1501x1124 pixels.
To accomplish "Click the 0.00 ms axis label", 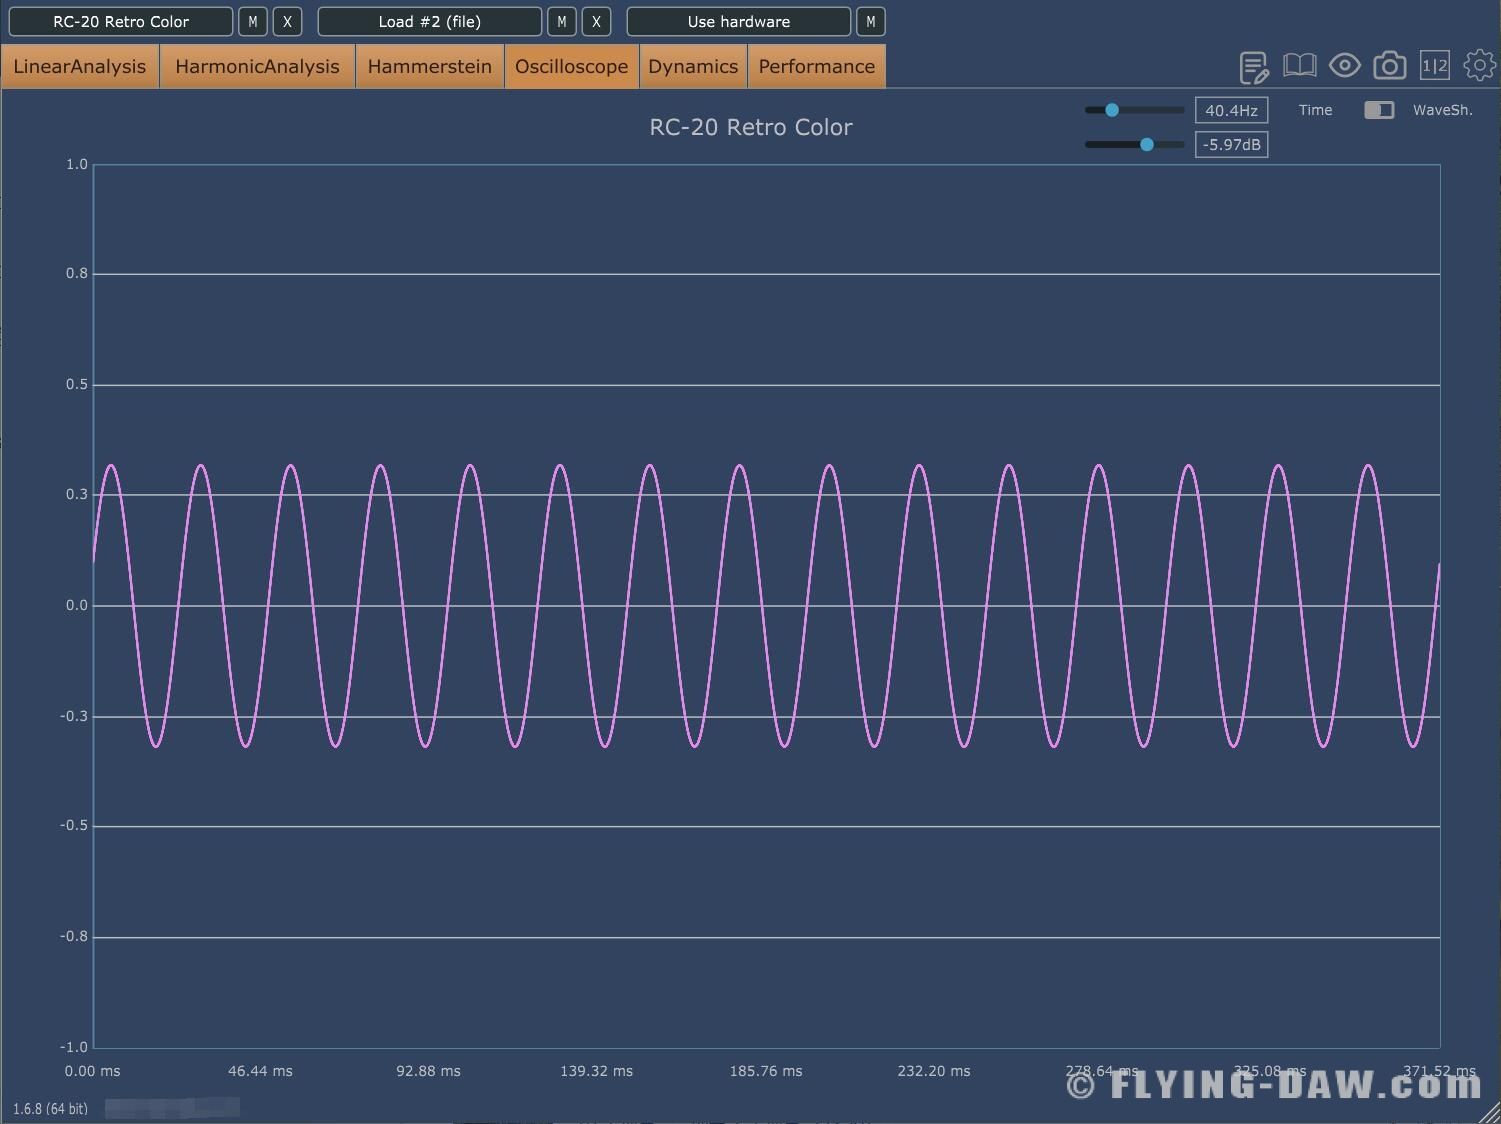I will pyautogui.click(x=92, y=1071).
